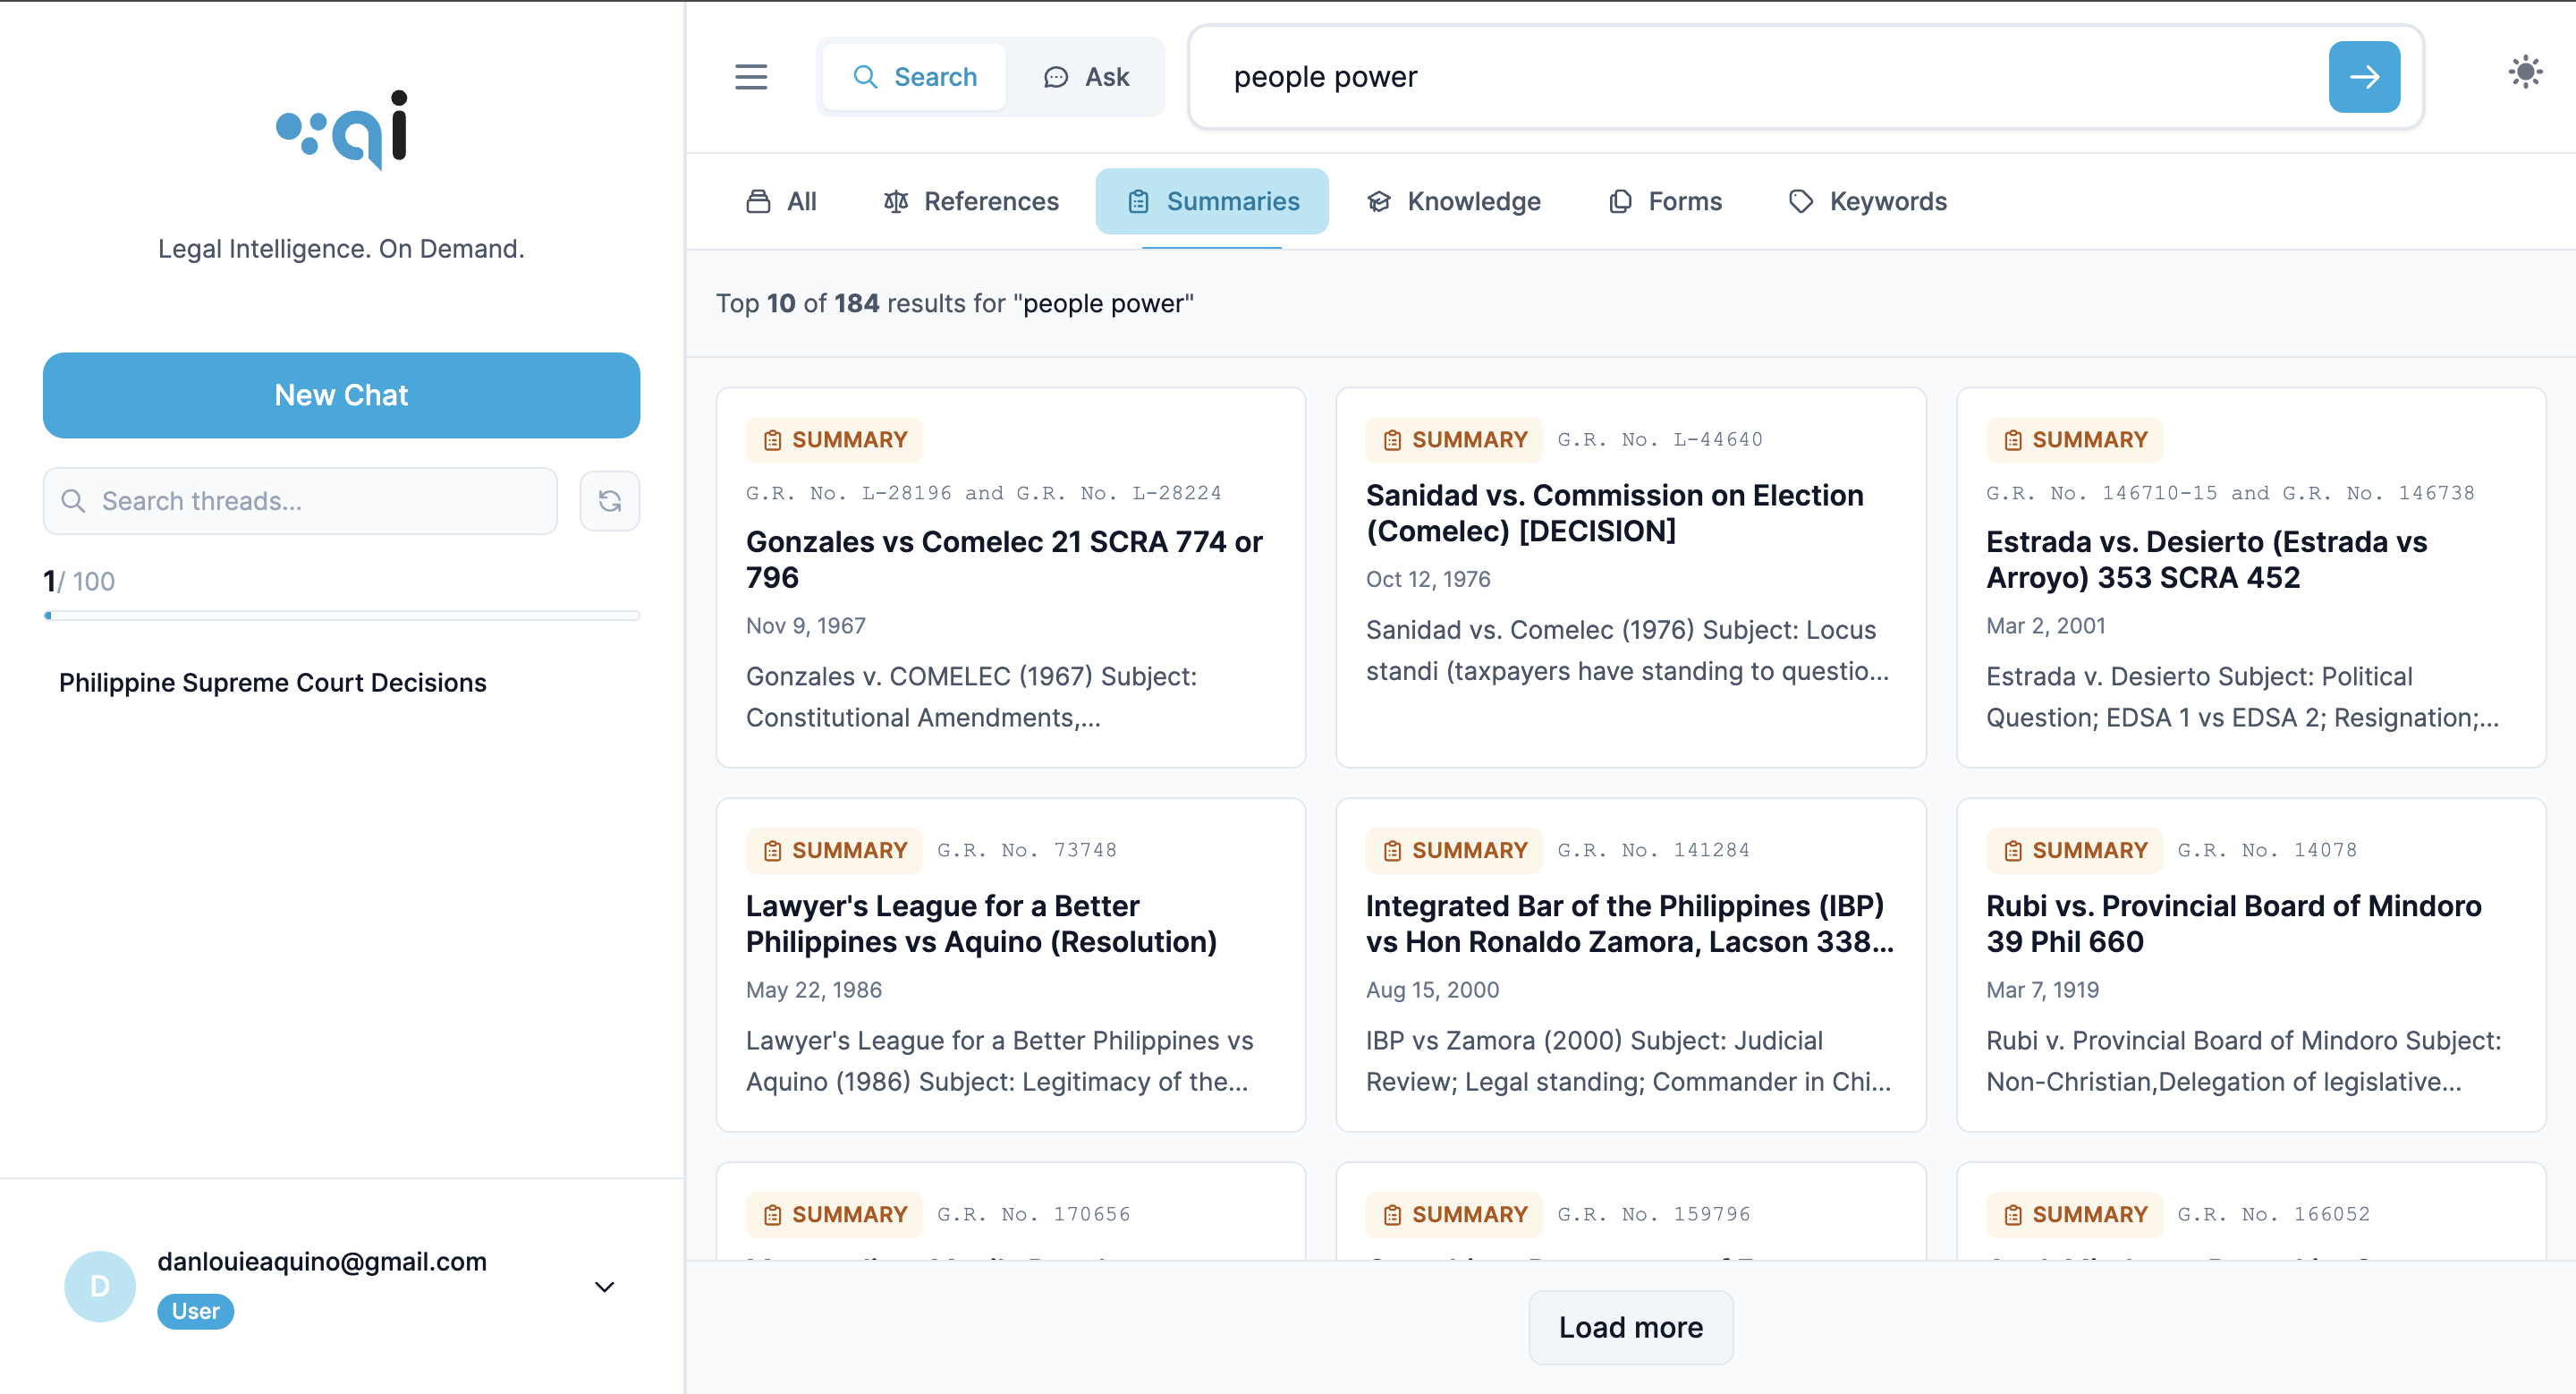Open the hamburger sidebar menu
2576x1394 pixels.
click(x=751, y=77)
